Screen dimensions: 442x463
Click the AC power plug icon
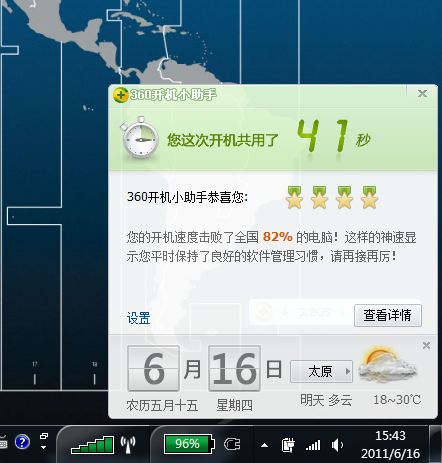[232, 444]
